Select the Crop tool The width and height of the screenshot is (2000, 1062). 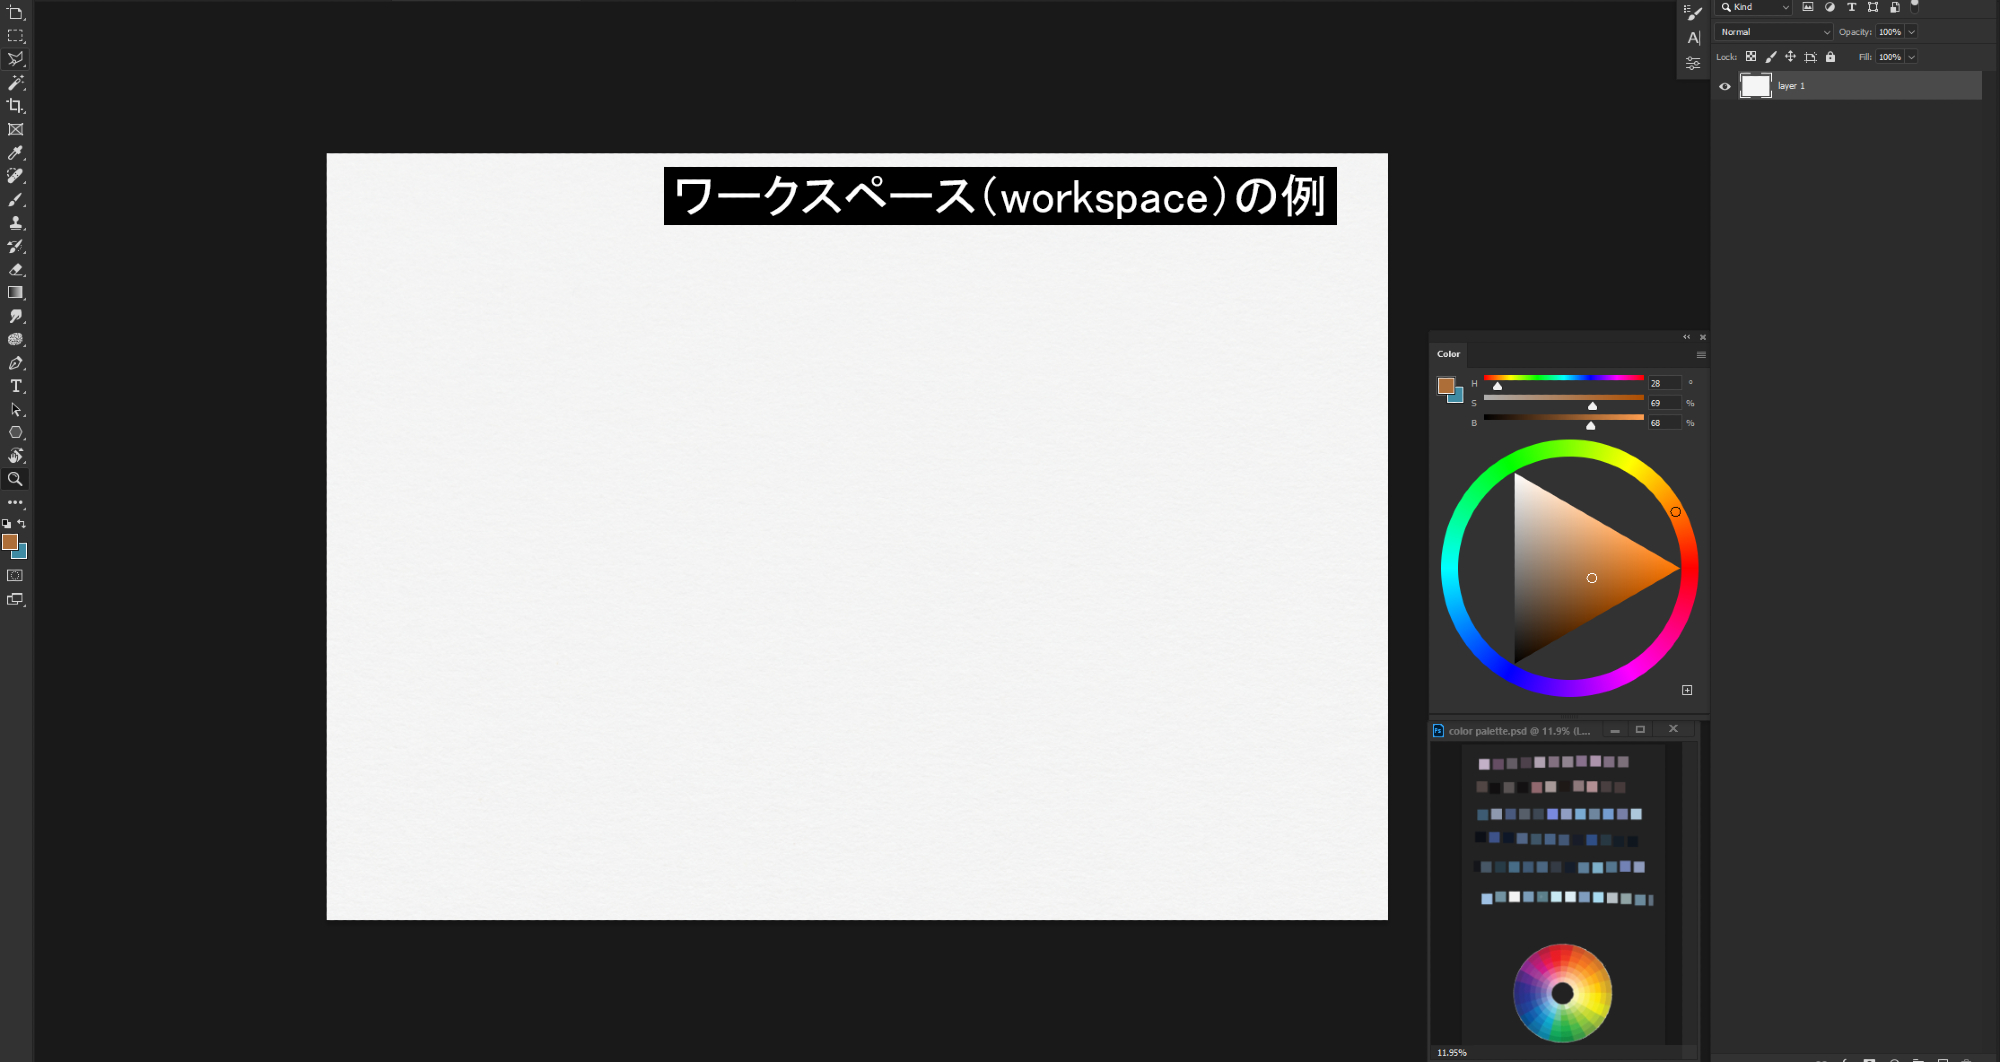tap(15, 106)
